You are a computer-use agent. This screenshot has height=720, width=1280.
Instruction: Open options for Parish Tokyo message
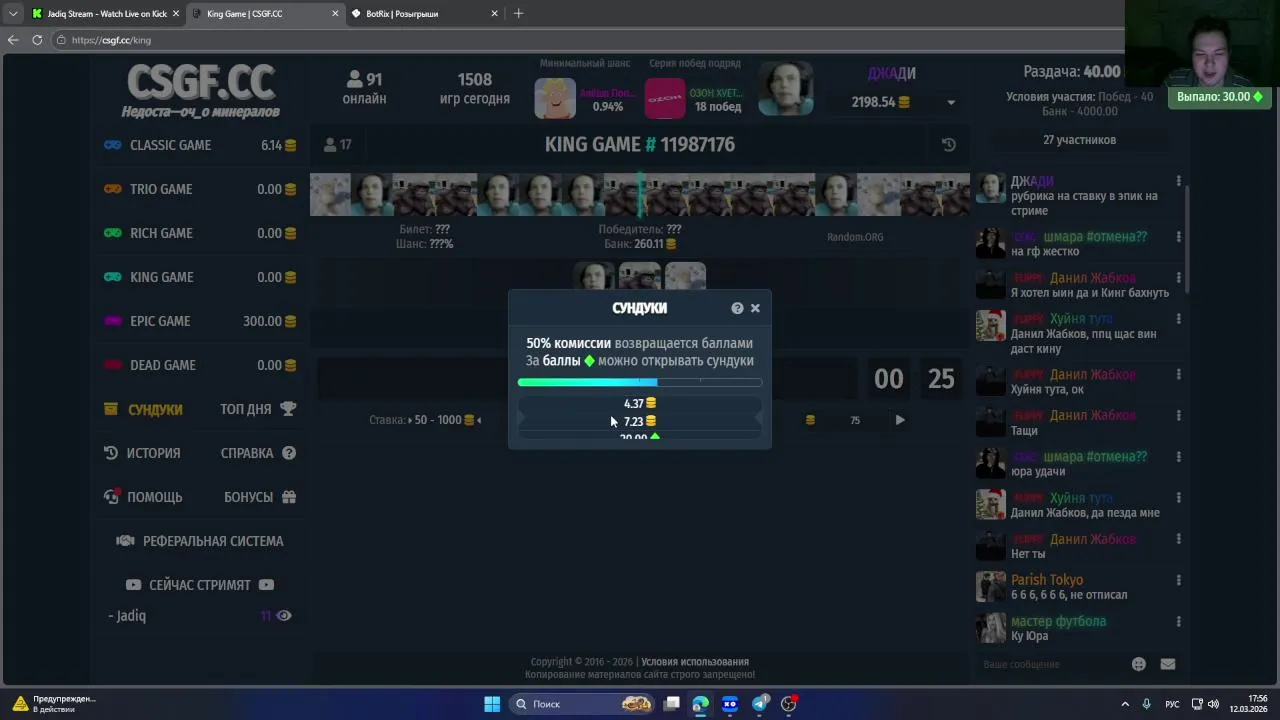[x=1179, y=580]
